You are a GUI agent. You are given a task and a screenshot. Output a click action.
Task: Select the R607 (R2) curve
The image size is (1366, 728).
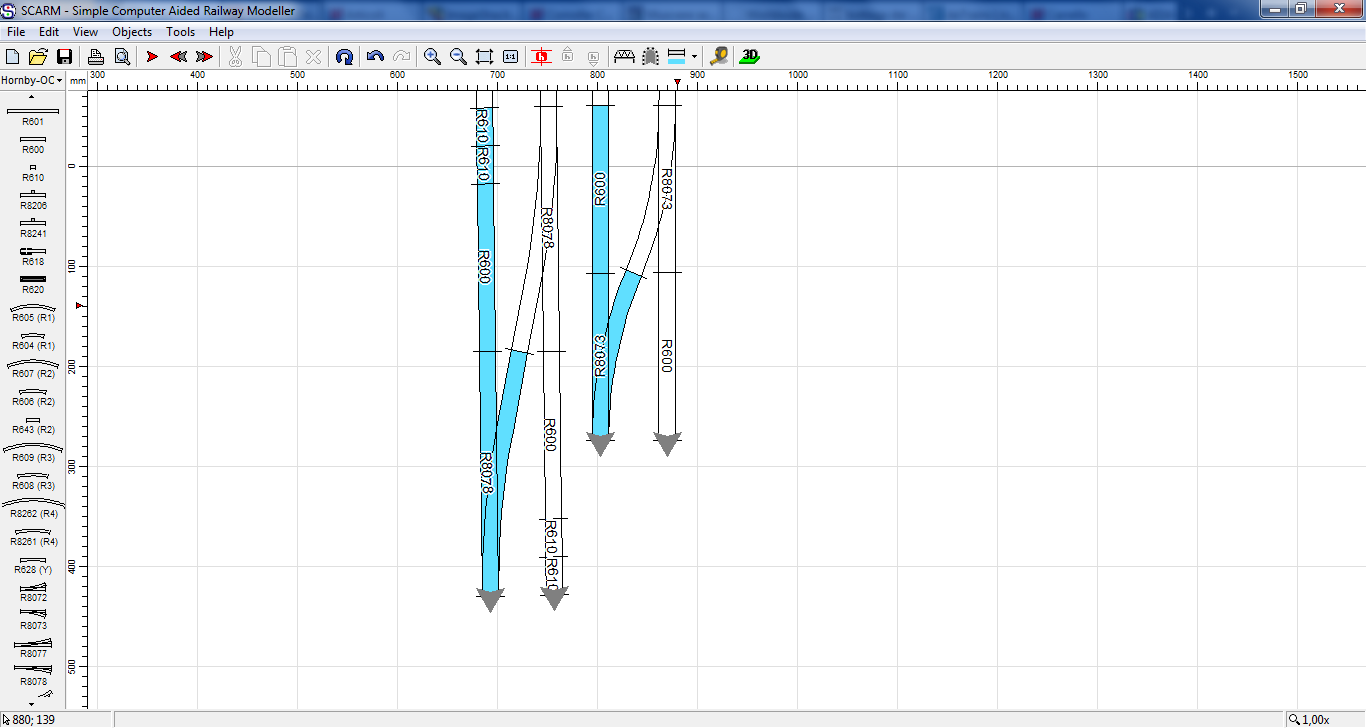coord(33,367)
